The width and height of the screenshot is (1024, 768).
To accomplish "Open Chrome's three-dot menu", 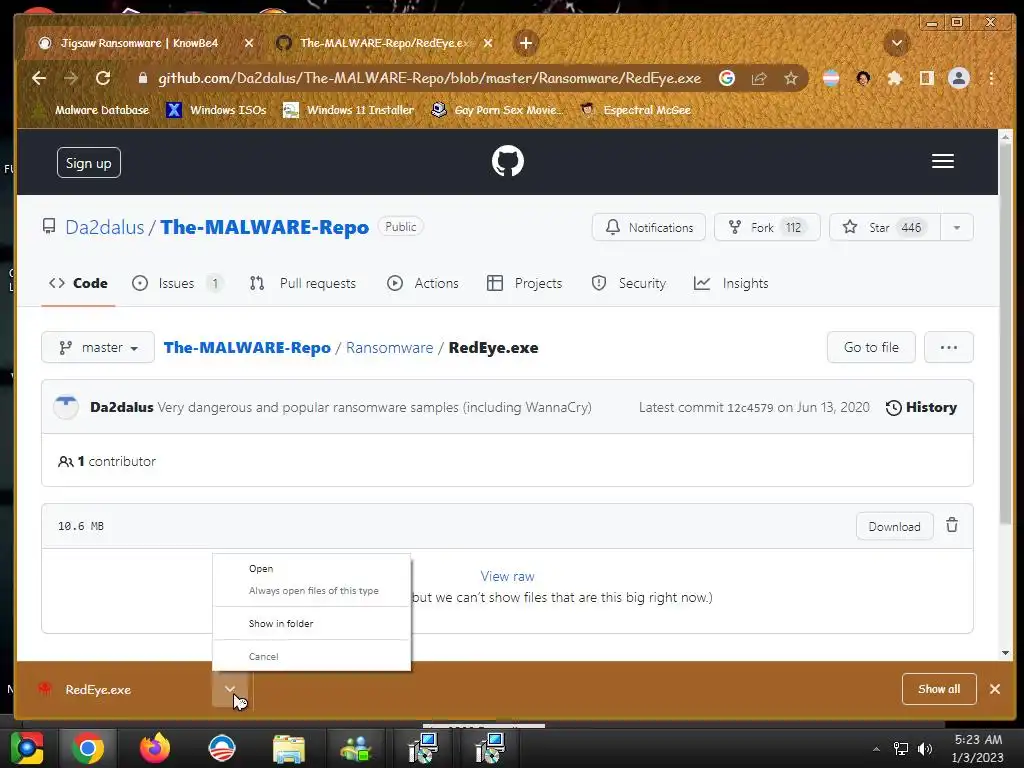I will (x=991, y=78).
